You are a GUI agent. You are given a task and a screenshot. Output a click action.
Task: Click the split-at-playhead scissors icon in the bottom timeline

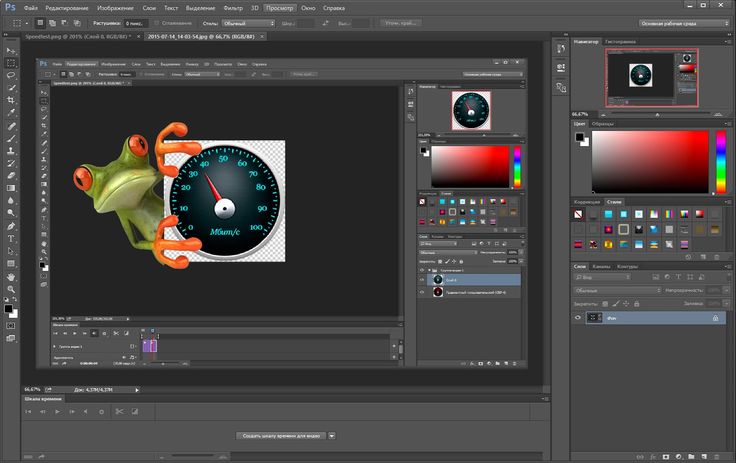tap(119, 411)
